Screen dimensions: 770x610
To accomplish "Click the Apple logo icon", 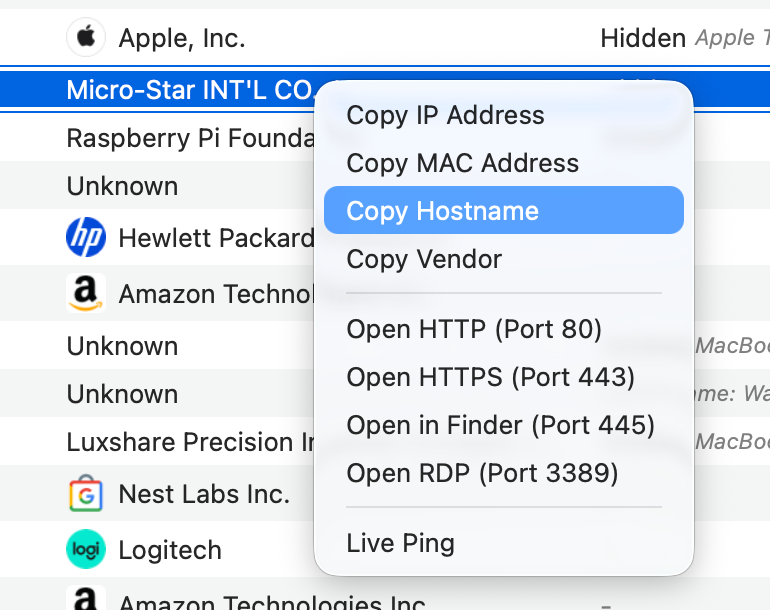I will (86, 38).
